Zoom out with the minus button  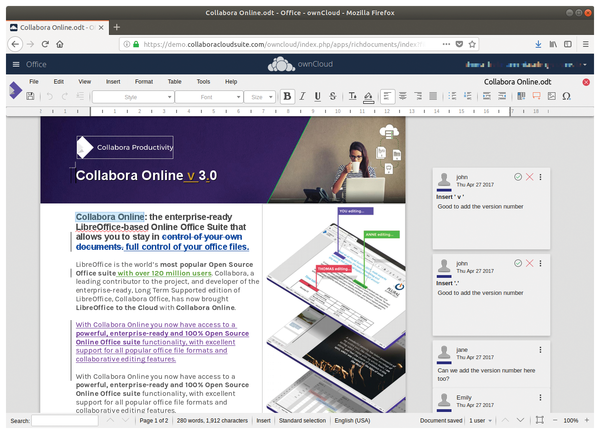555,420
